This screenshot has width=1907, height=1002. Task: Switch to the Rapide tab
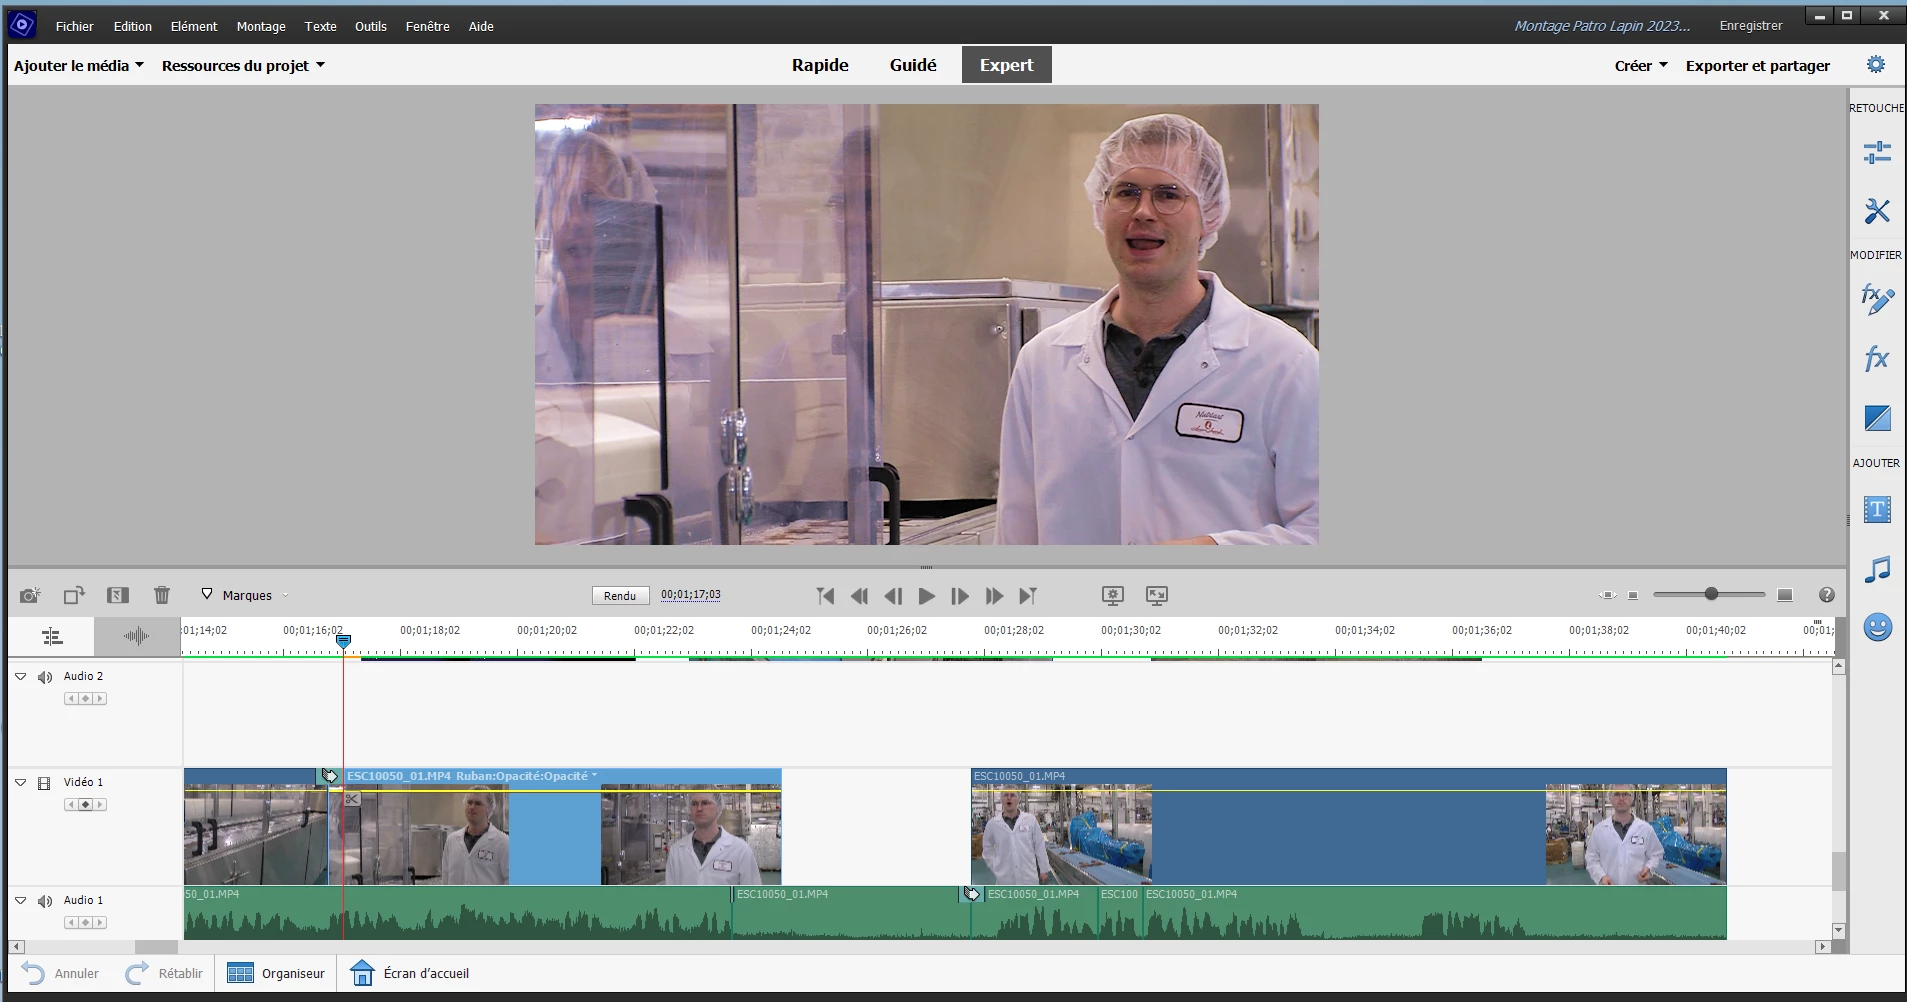point(820,65)
